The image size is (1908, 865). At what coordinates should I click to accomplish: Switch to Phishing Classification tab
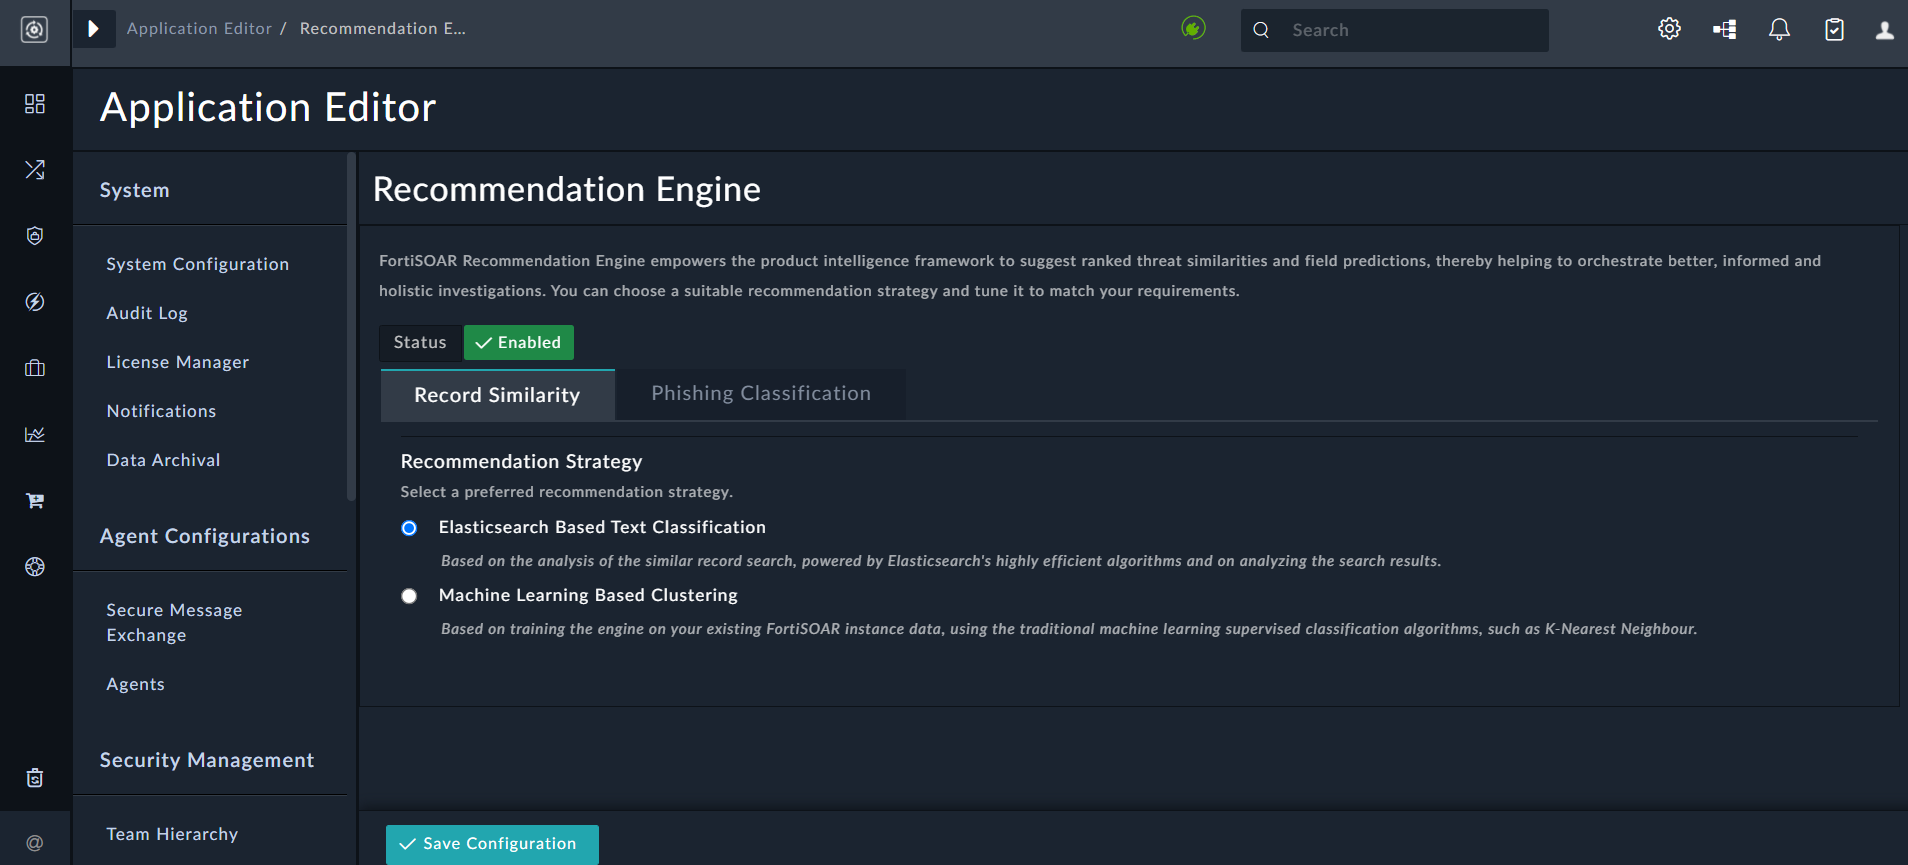761,393
